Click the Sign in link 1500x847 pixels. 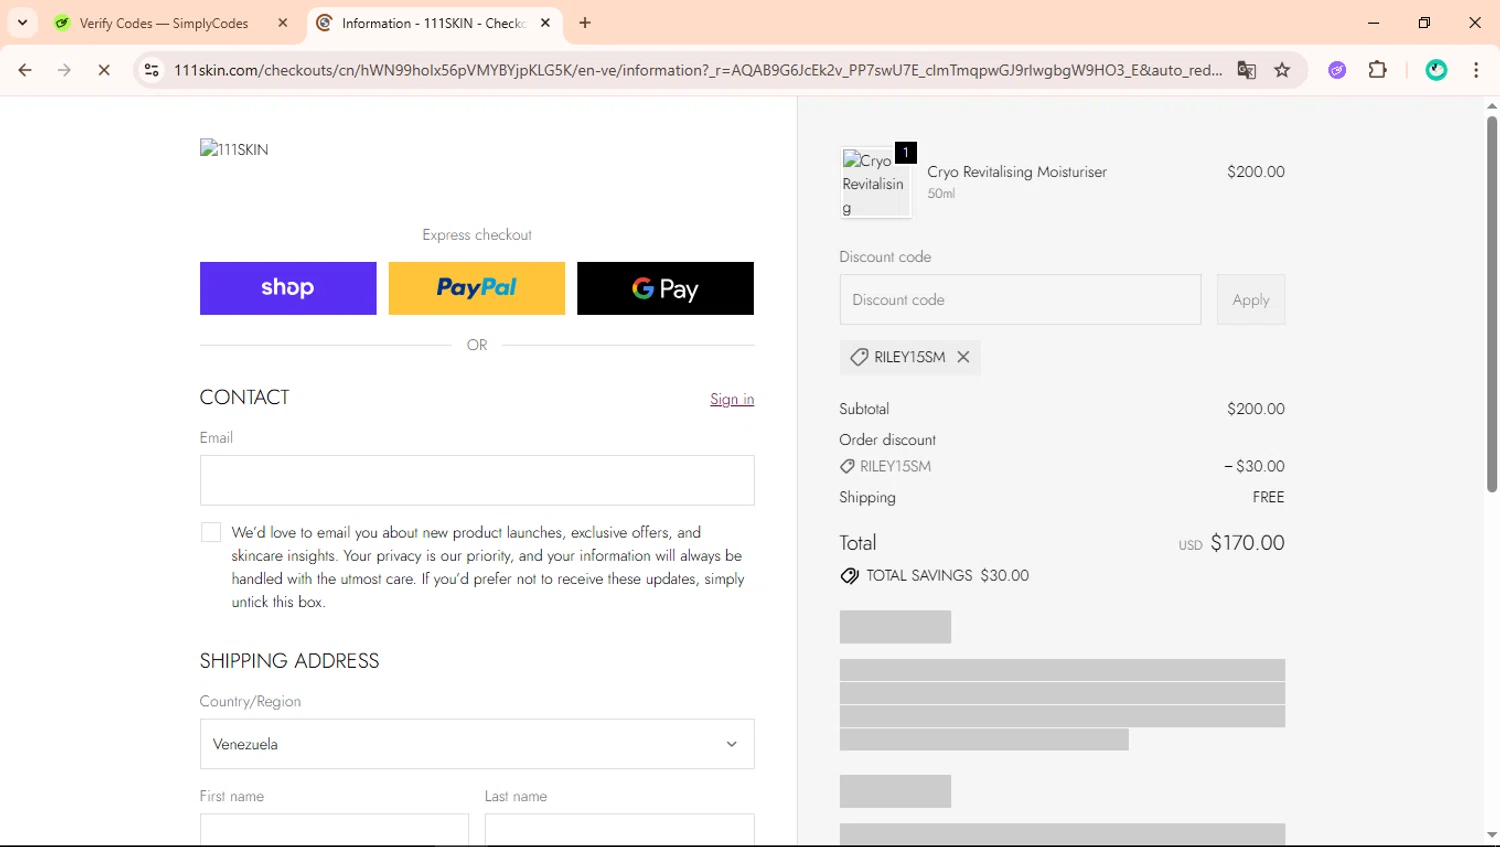pos(732,399)
